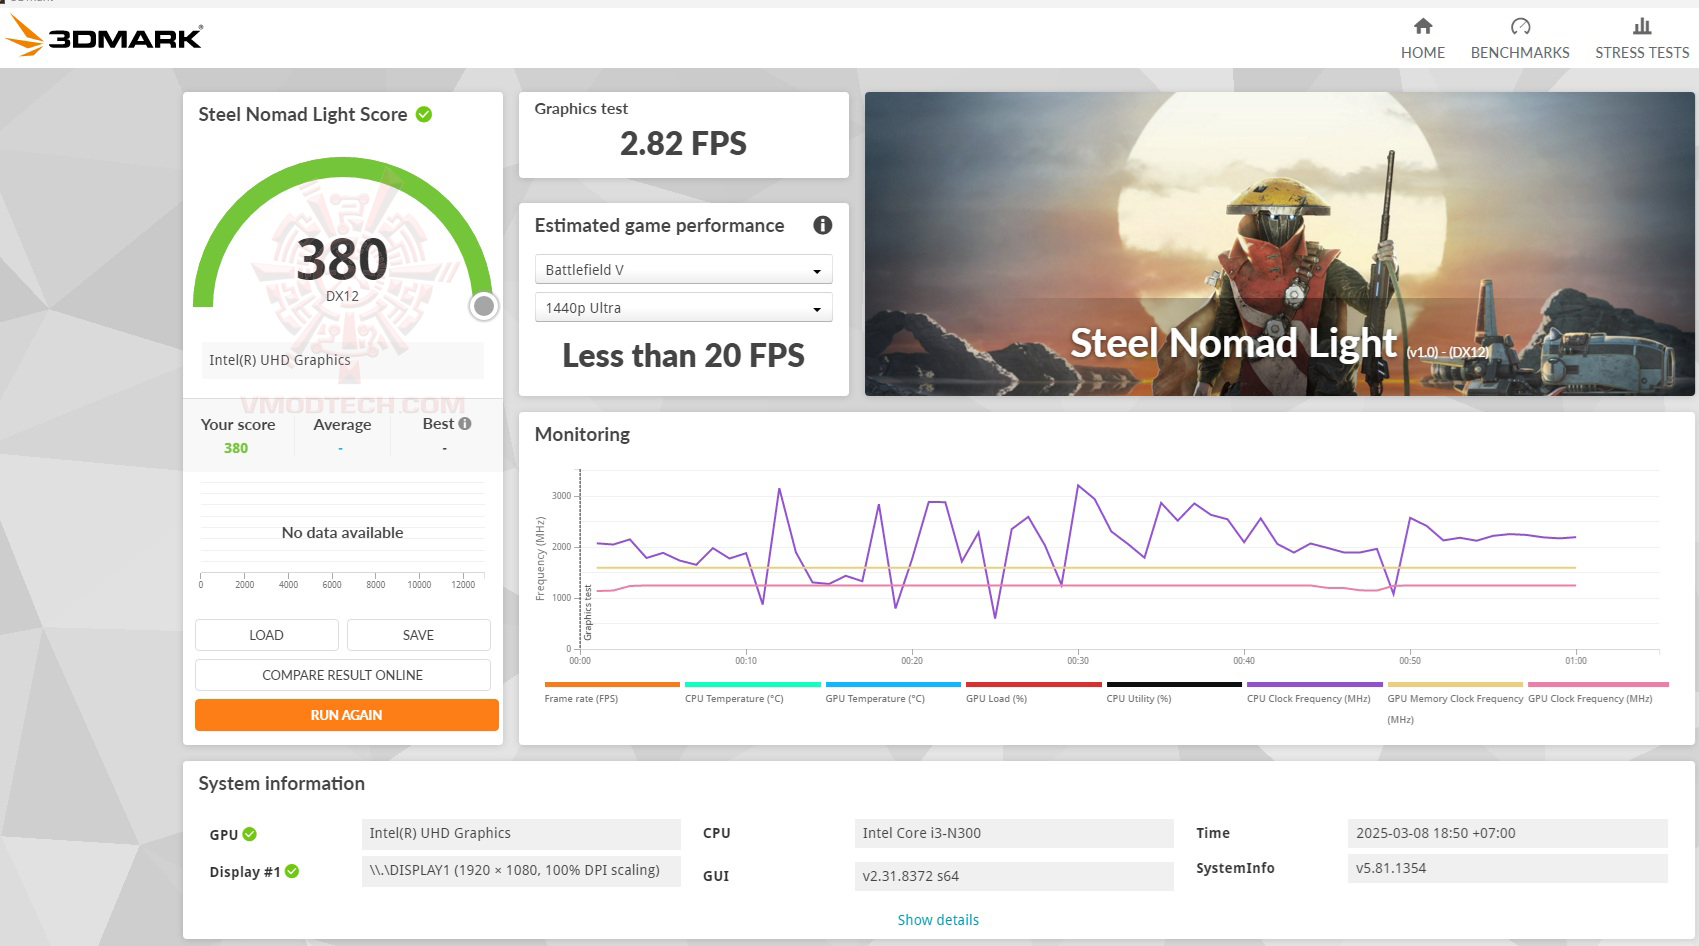Click the info icon beside Estimated game performance

822,225
